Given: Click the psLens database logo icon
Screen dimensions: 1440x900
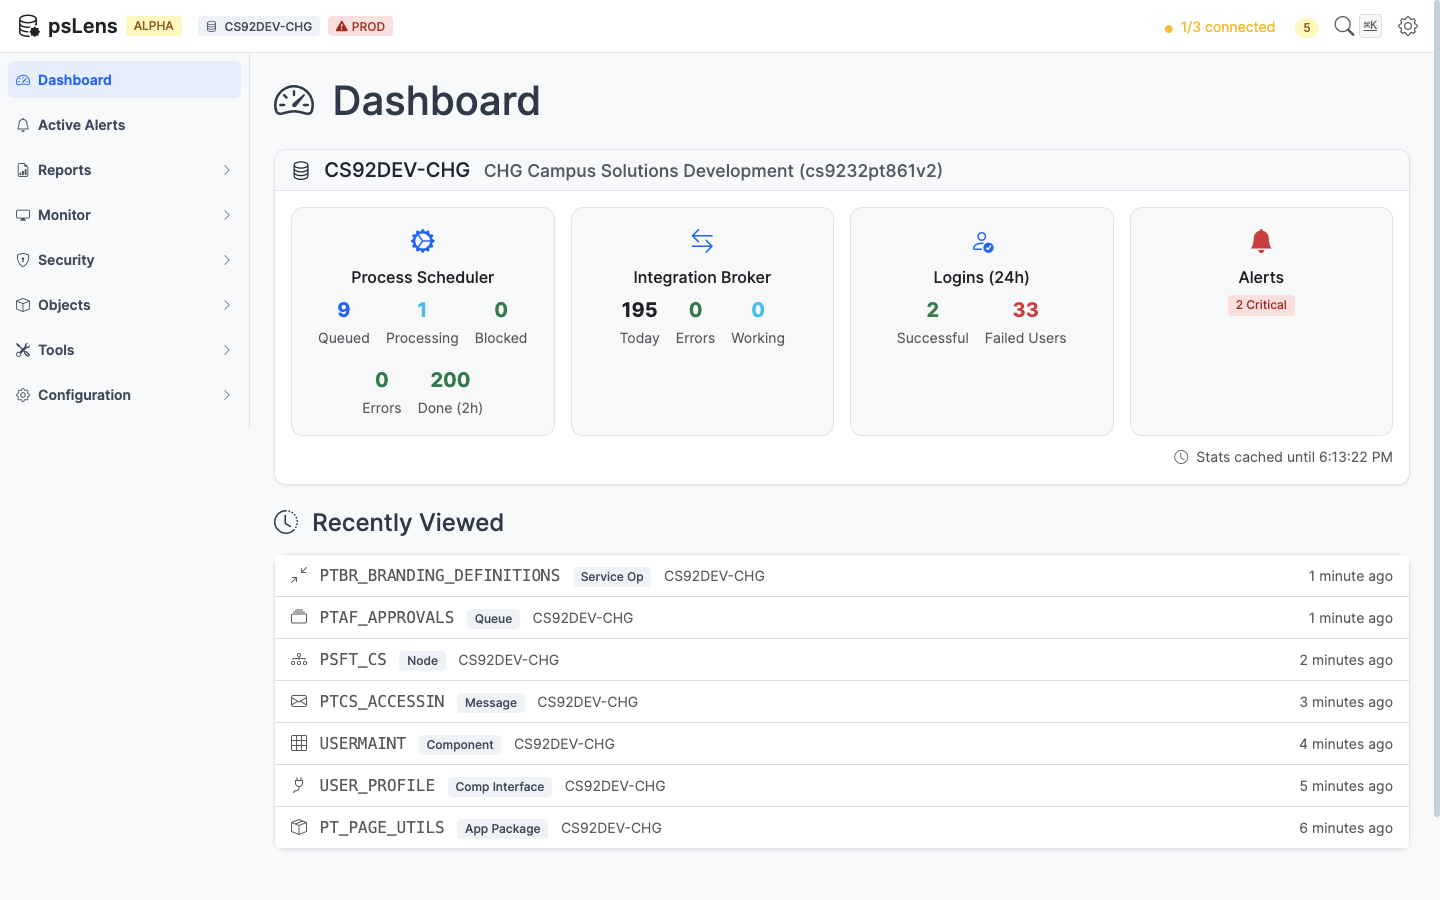Looking at the screenshot, I should (29, 26).
